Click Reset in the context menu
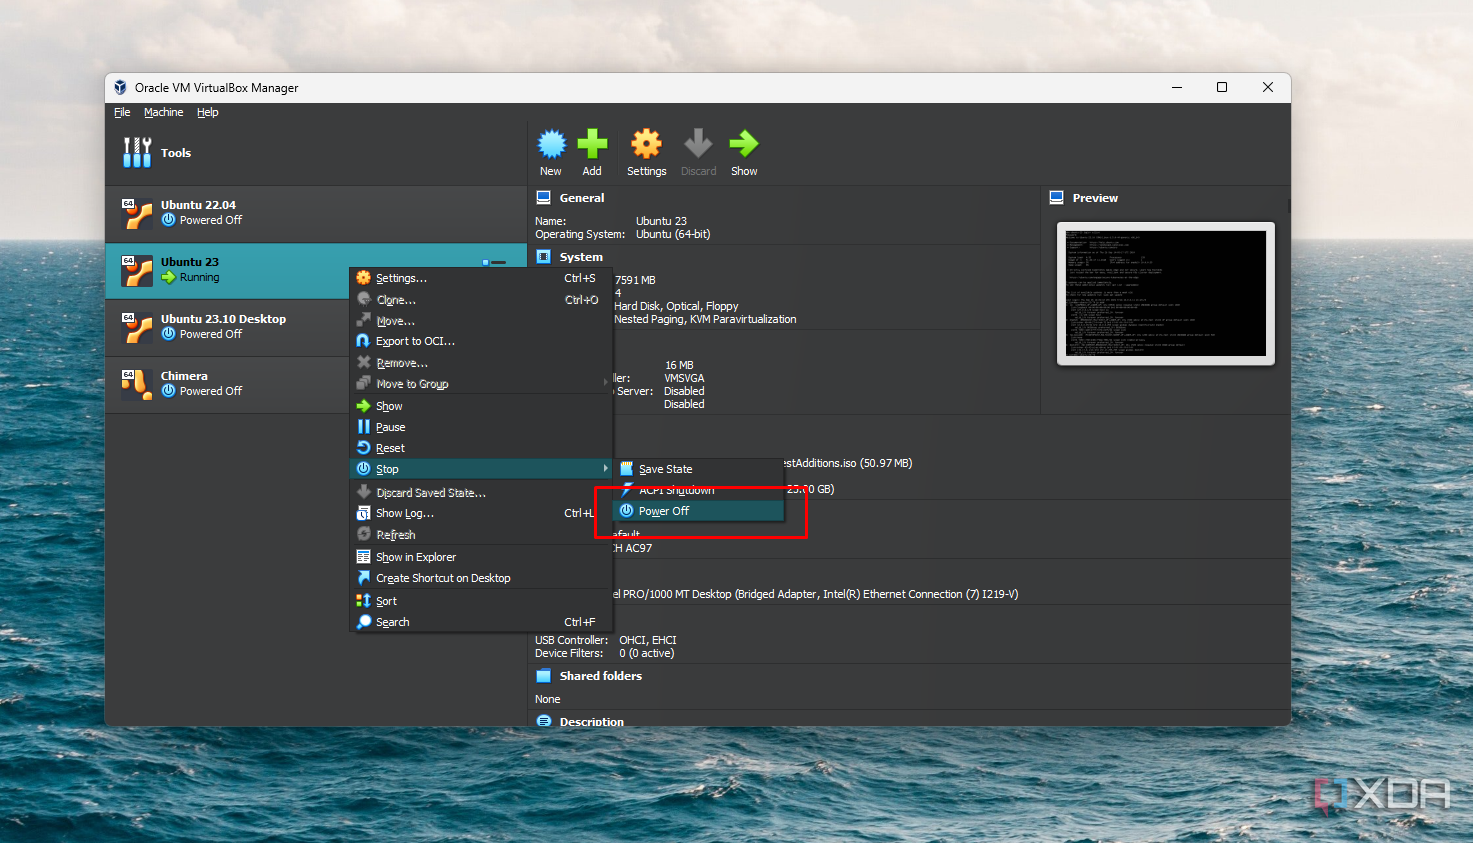The image size is (1473, 843). pyautogui.click(x=480, y=448)
